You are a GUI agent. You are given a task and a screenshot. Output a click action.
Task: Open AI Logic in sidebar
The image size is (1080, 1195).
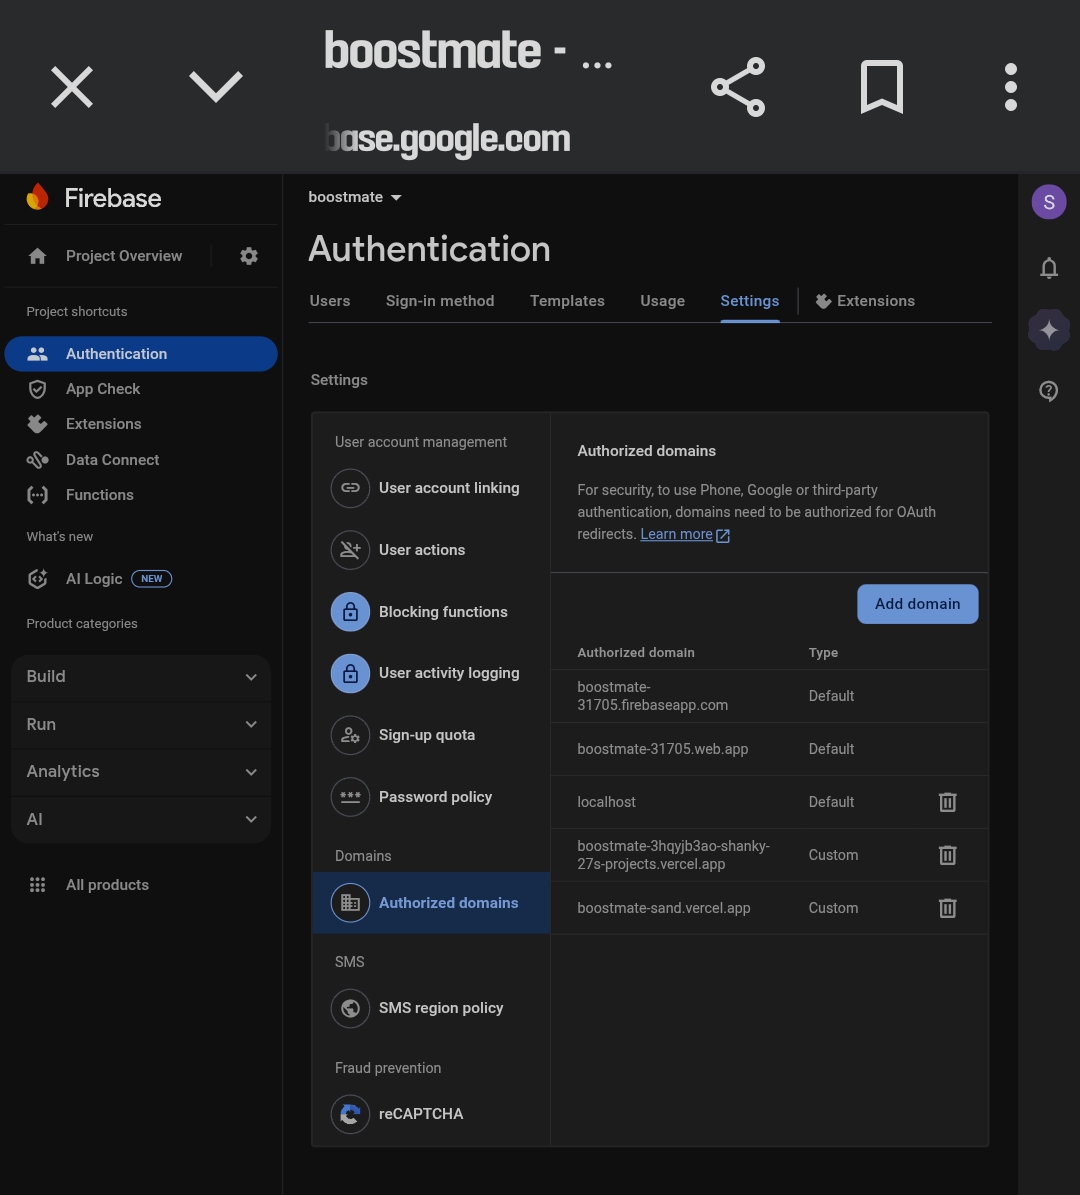pos(141,578)
